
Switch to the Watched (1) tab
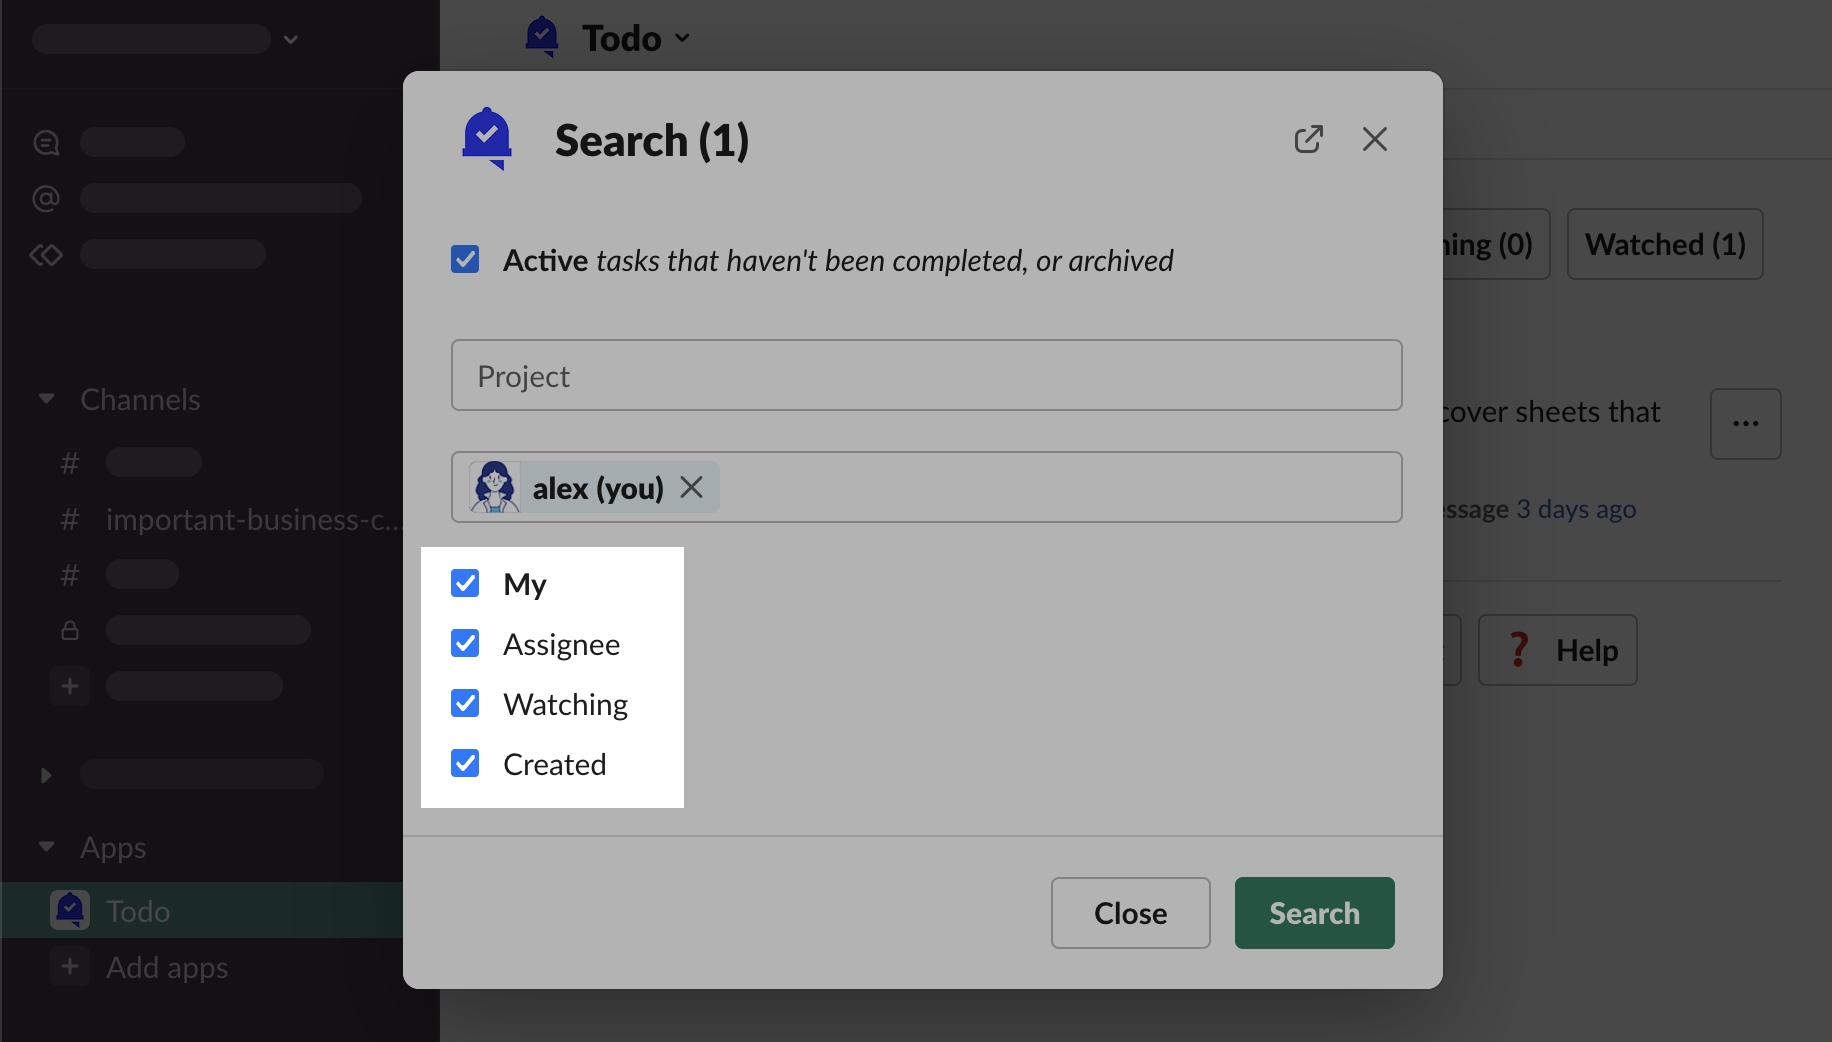[1664, 244]
